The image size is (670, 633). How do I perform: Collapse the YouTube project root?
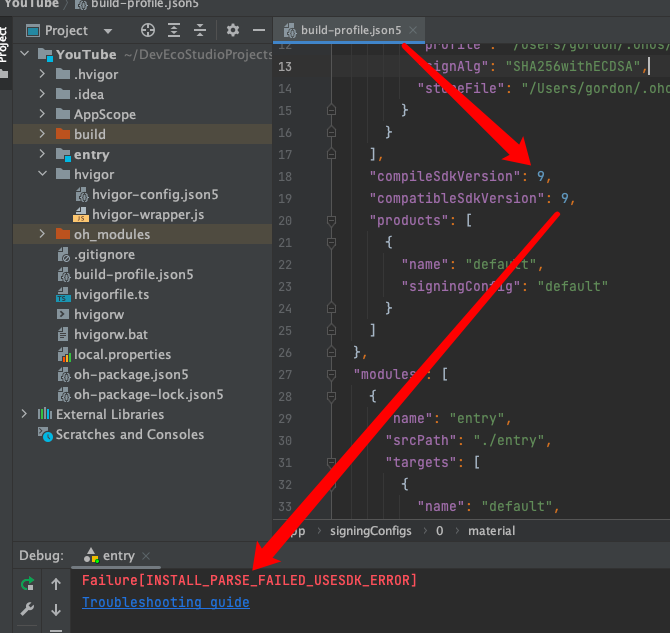tap(25, 54)
